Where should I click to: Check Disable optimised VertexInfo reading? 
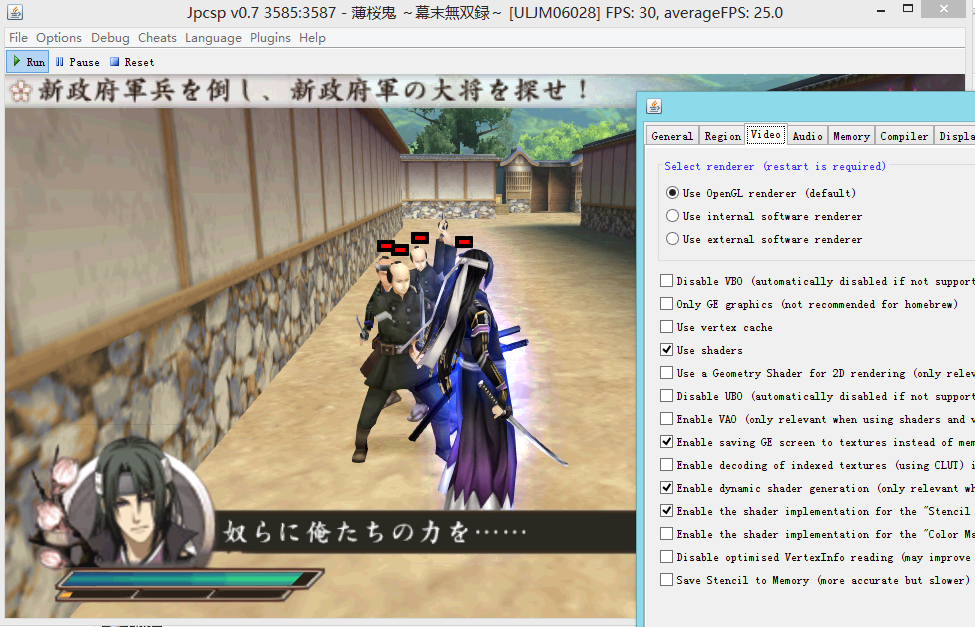(x=667, y=557)
